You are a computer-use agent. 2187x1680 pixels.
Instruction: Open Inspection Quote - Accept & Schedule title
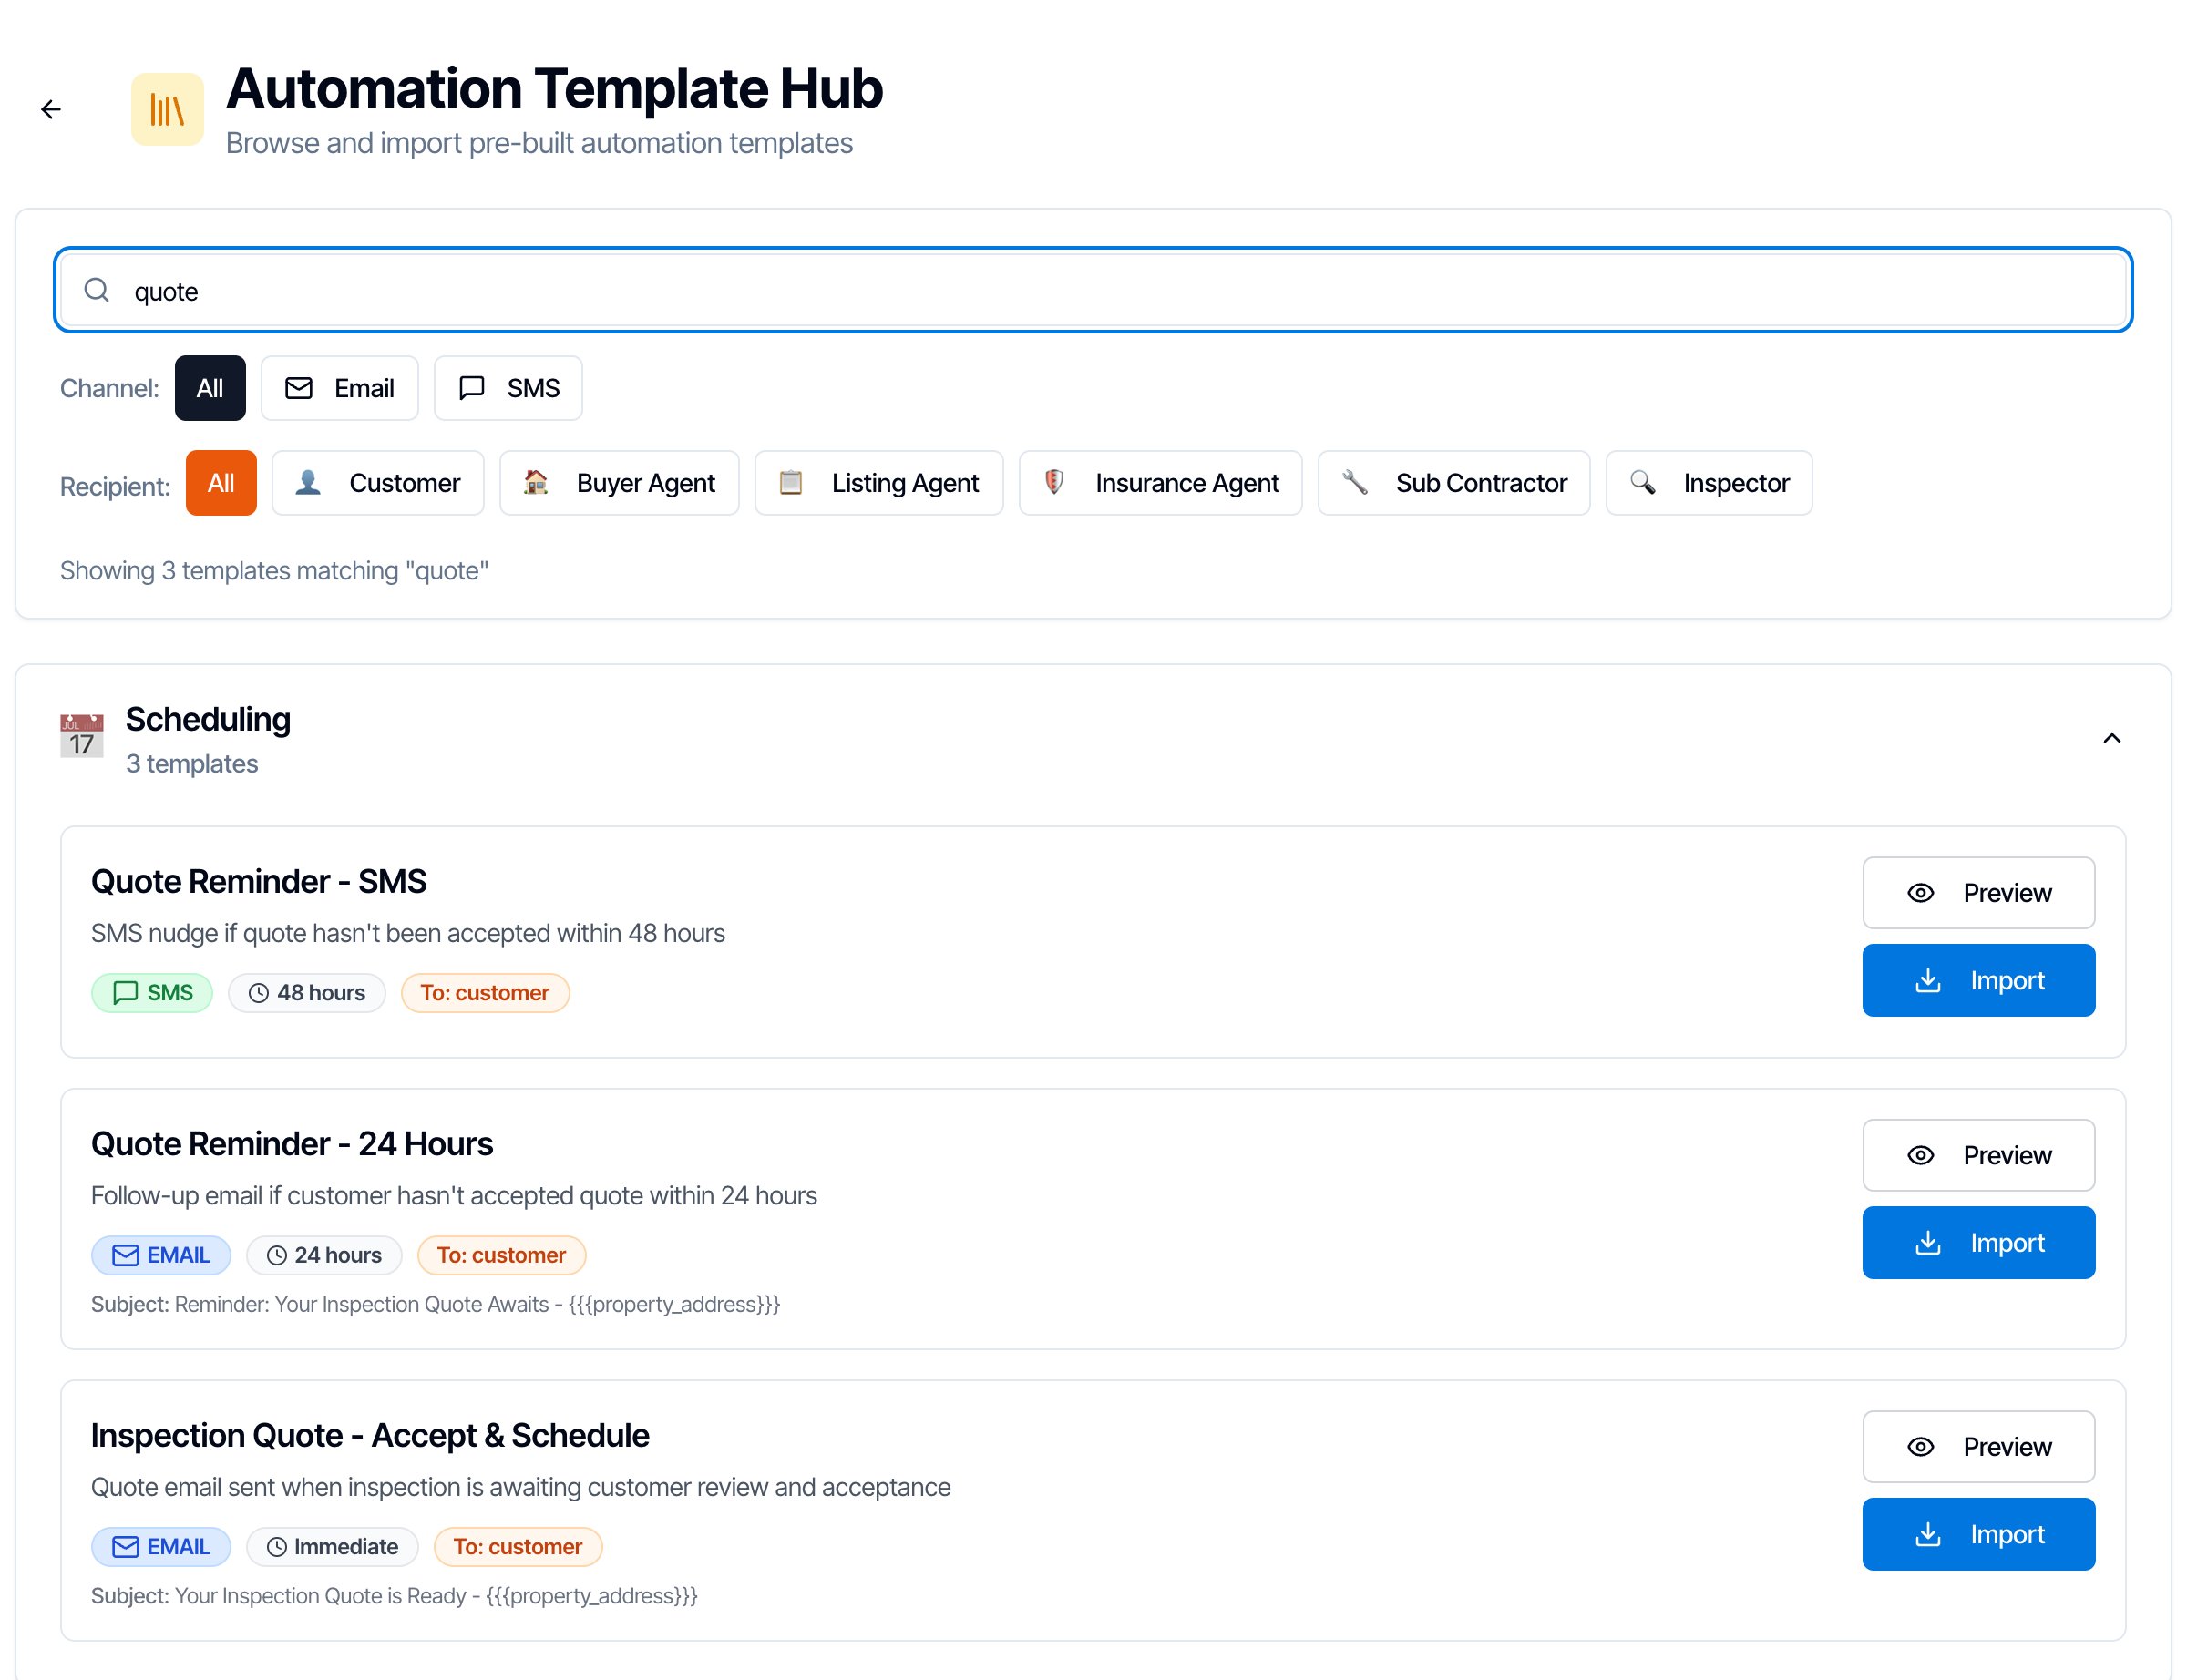(x=370, y=1435)
